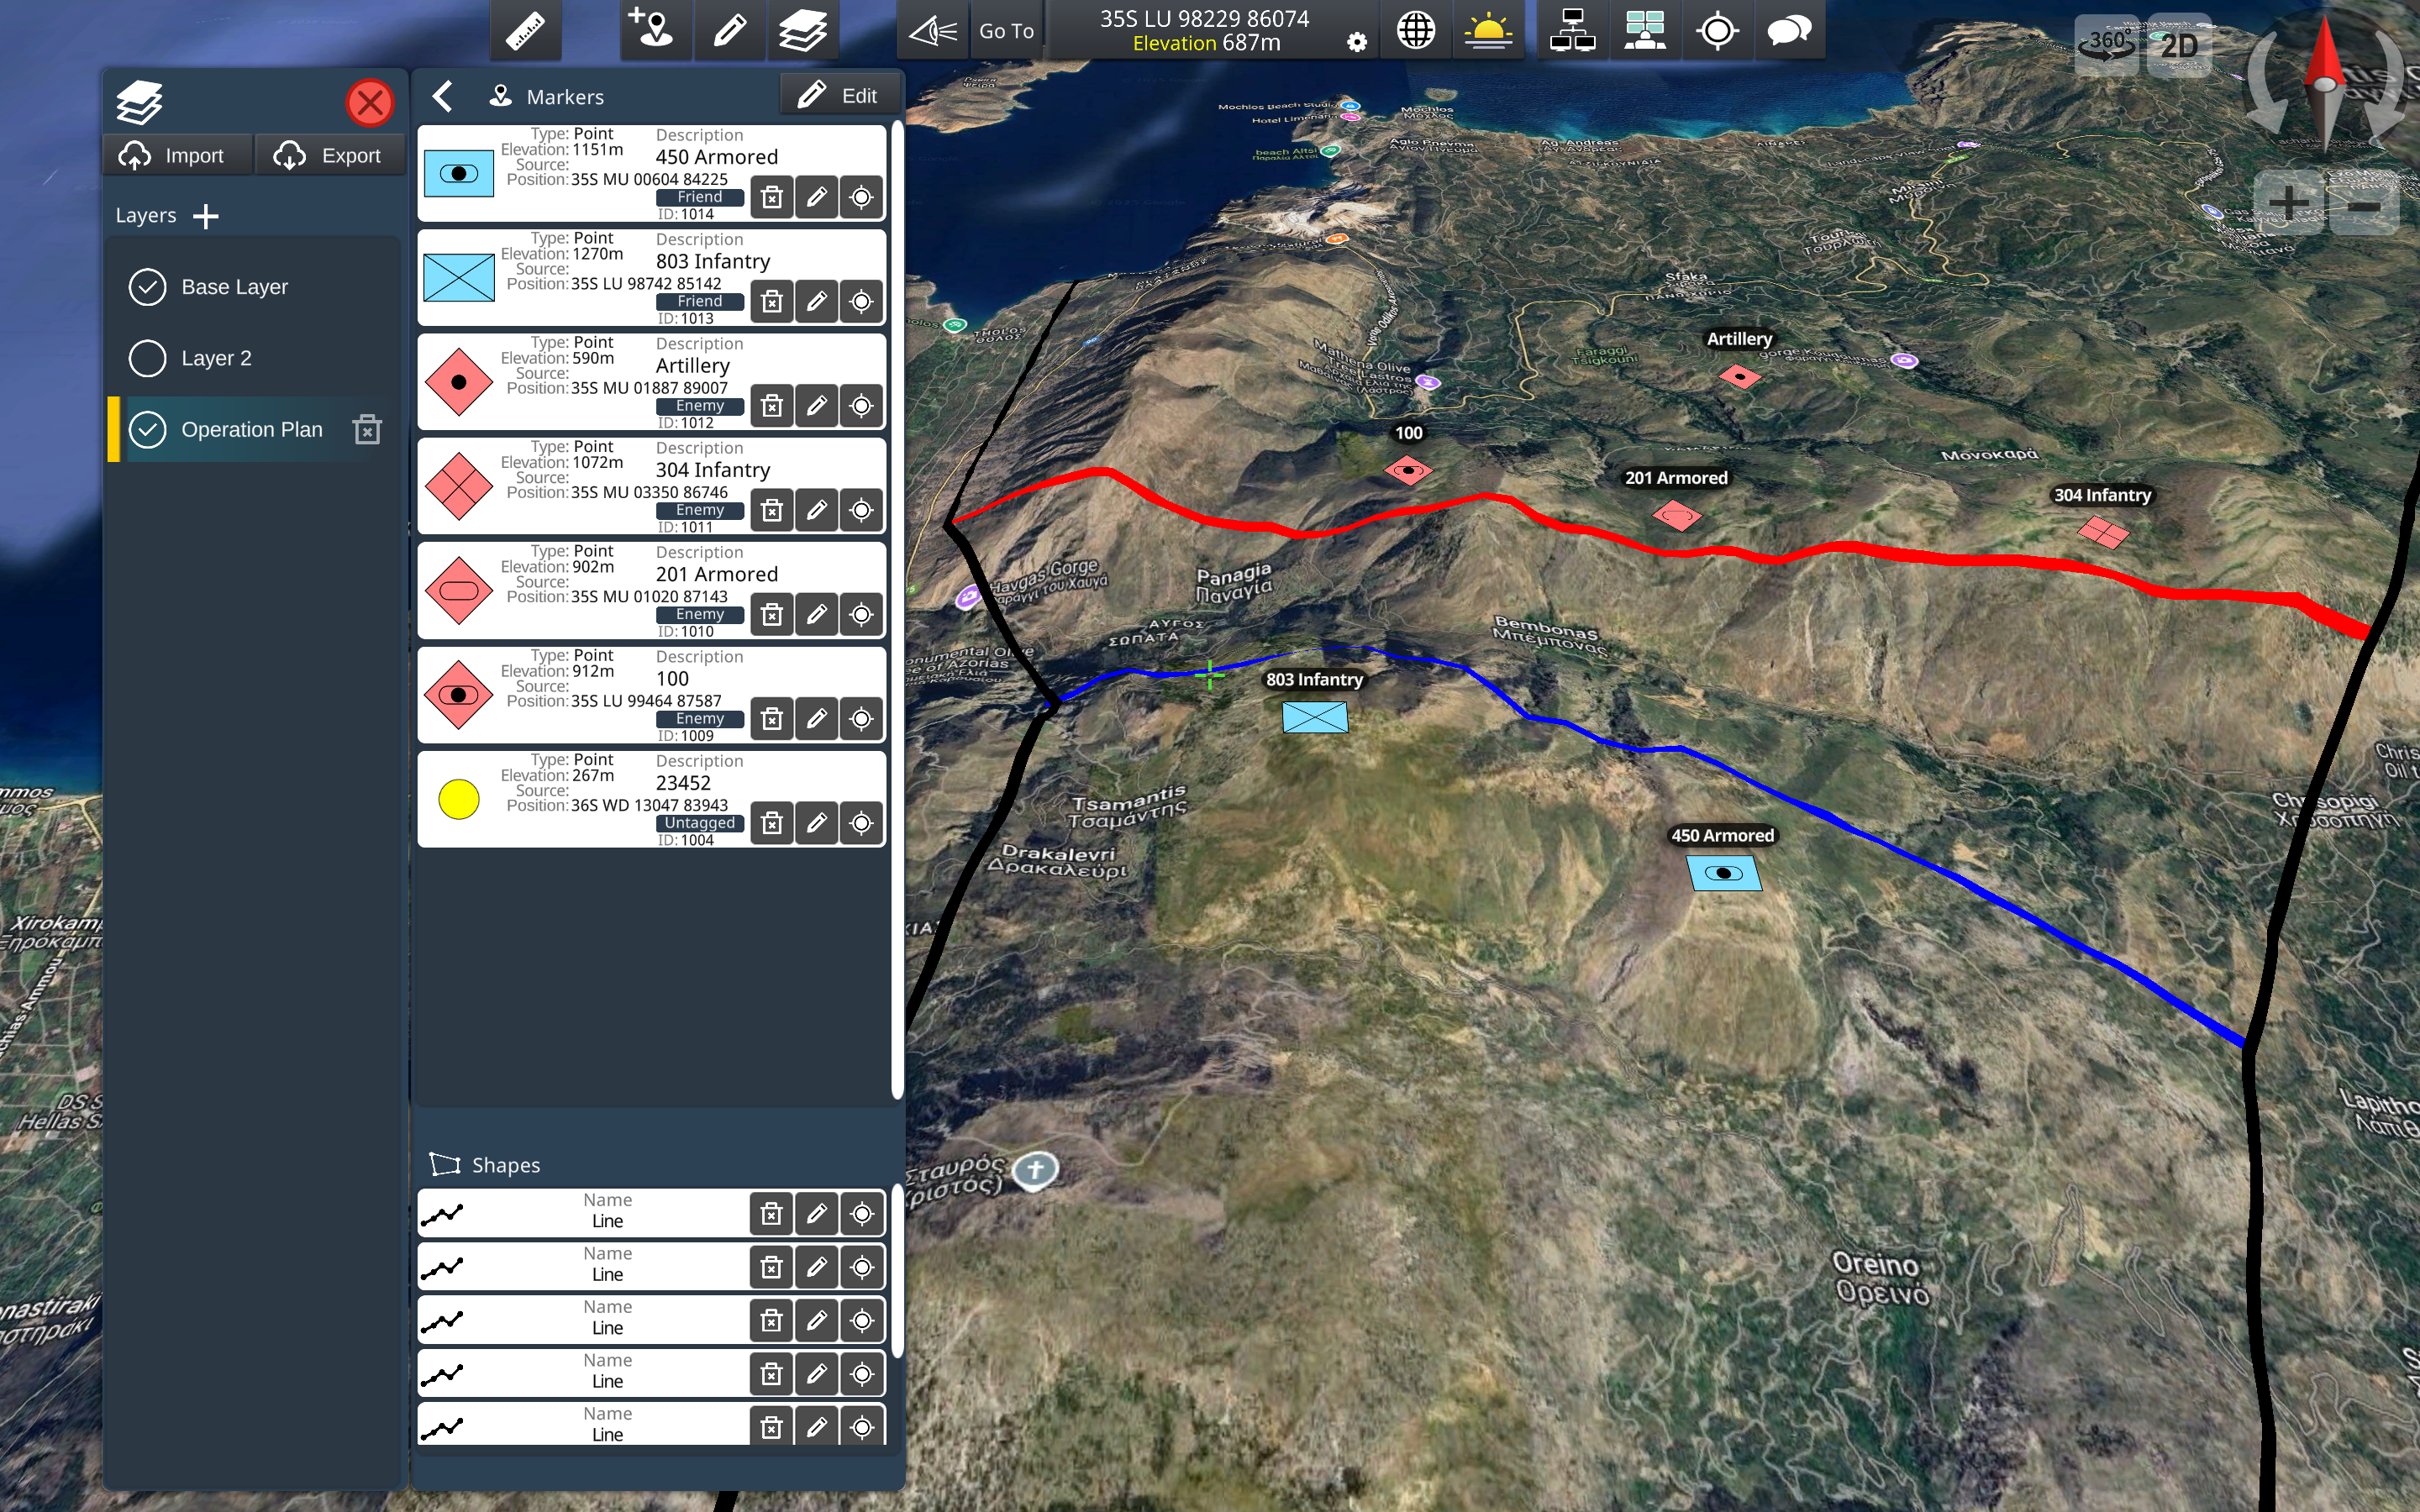Click coordinate readout 35S LU 98229 86074

click(x=1204, y=19)
